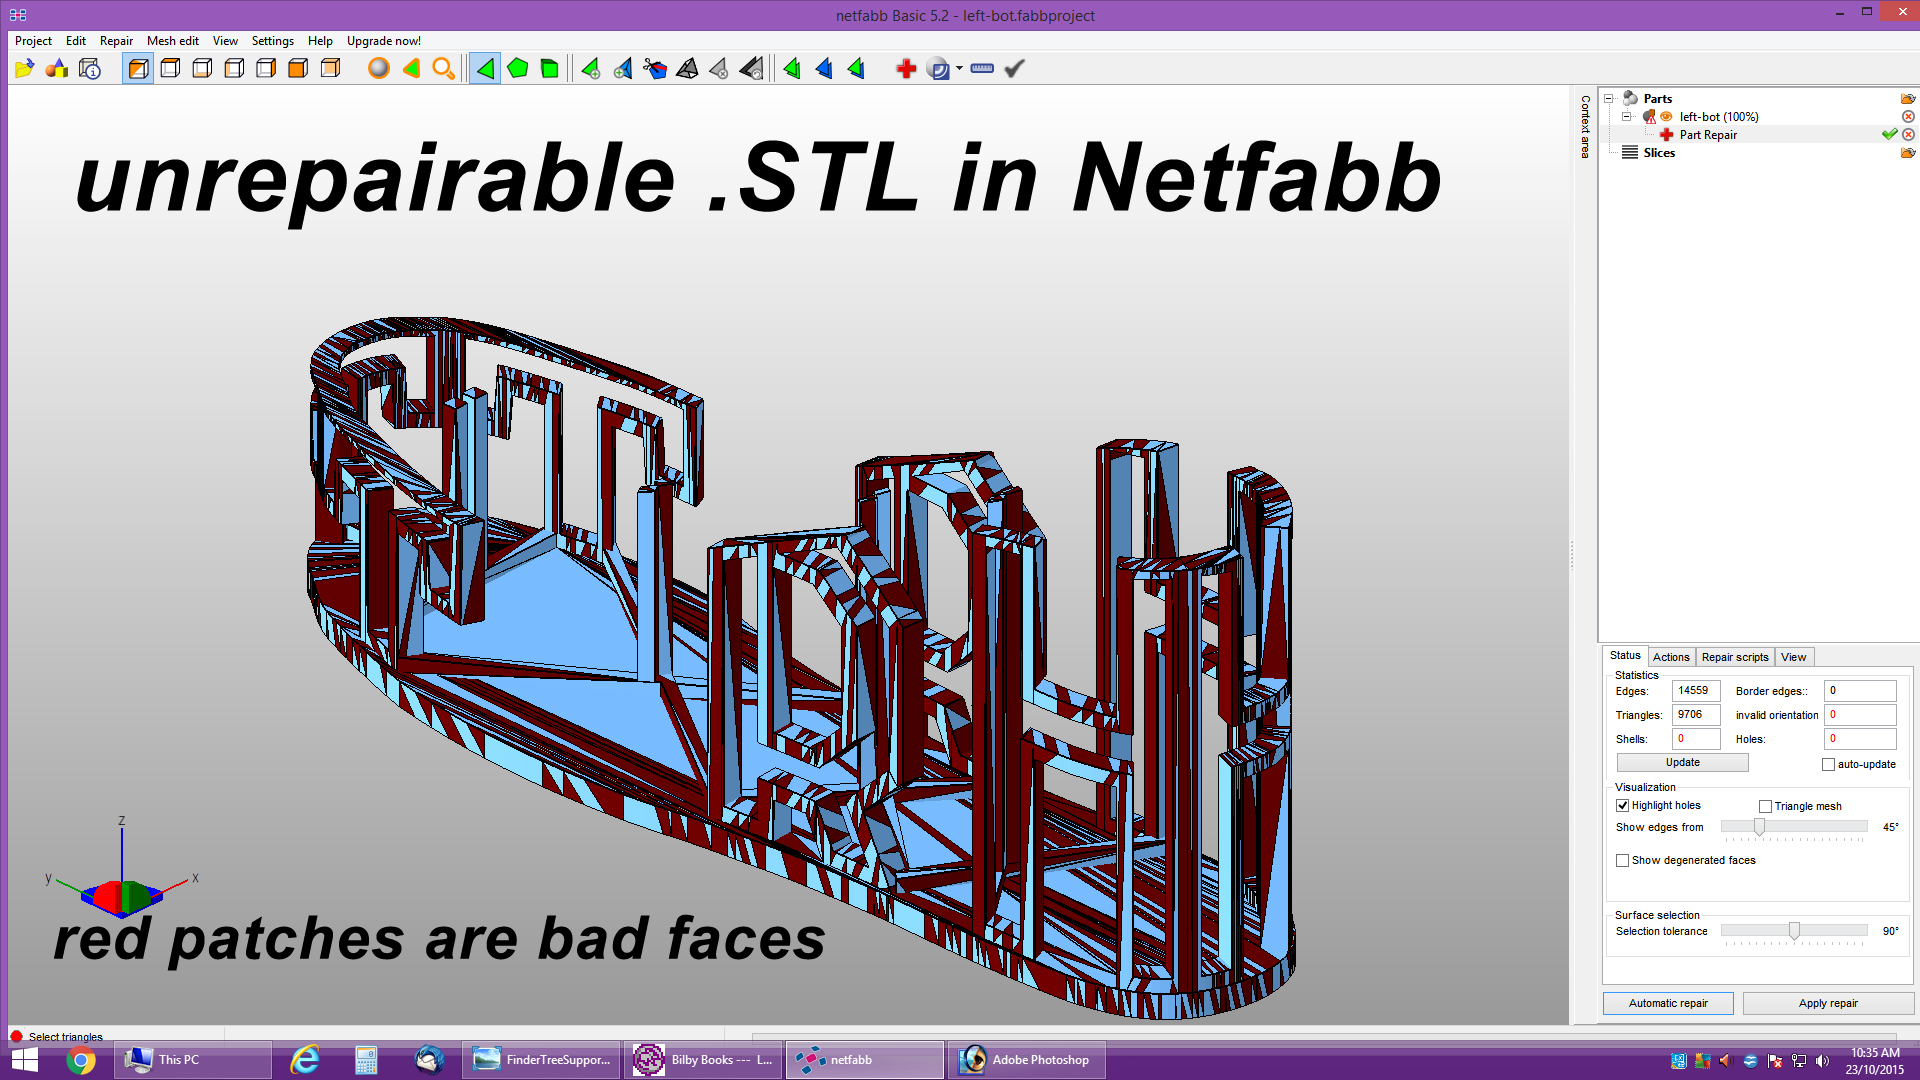The width and height of the screenshot is (1920, 1080).
Task: Click the Apply repair button
Action: coord(1827,1003)
